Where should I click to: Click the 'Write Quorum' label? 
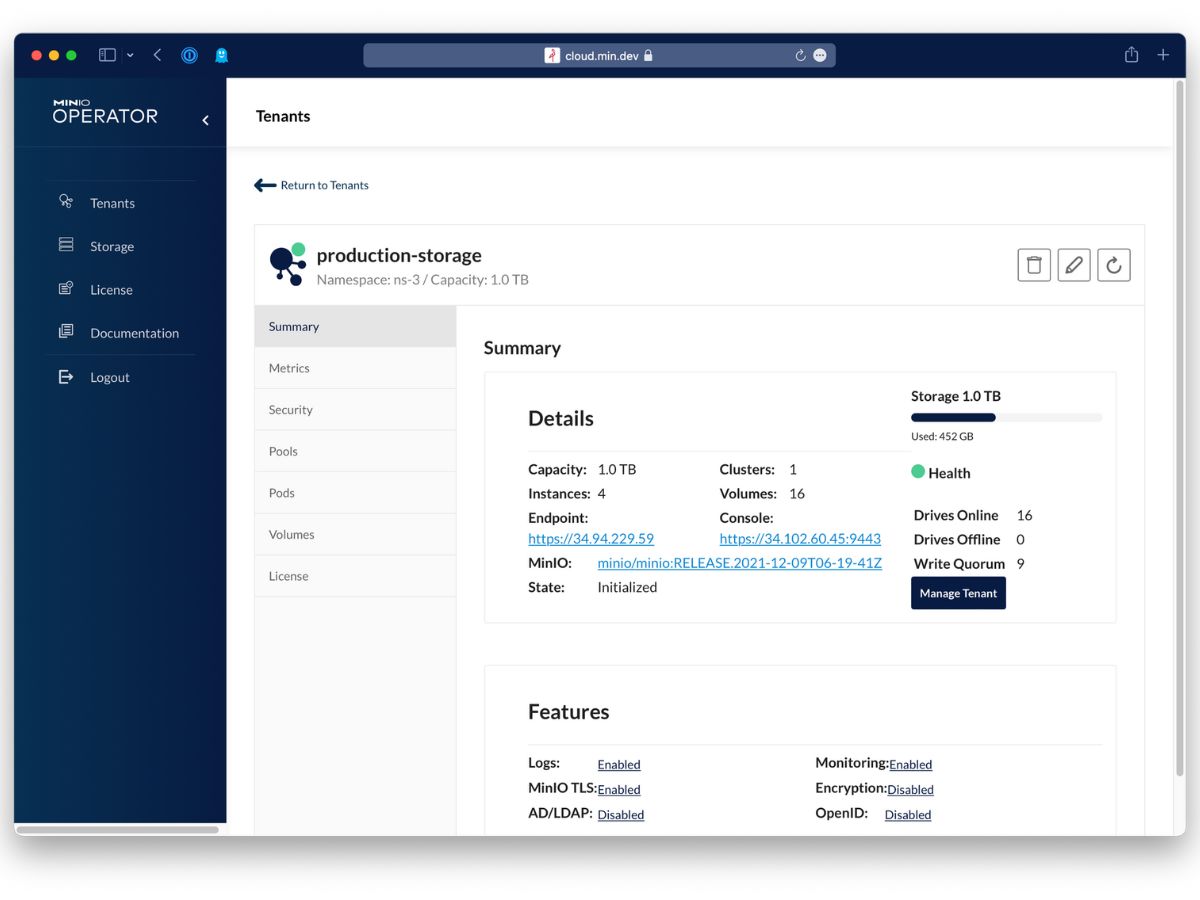pos(959,563)
